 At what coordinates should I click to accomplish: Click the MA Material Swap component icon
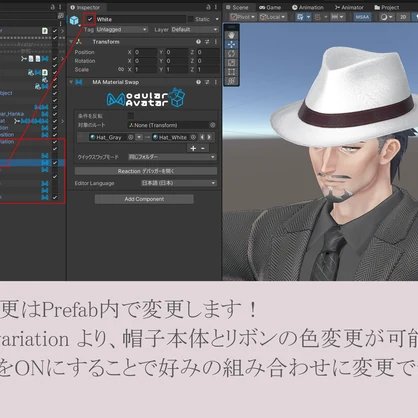[x=79, y=82]
